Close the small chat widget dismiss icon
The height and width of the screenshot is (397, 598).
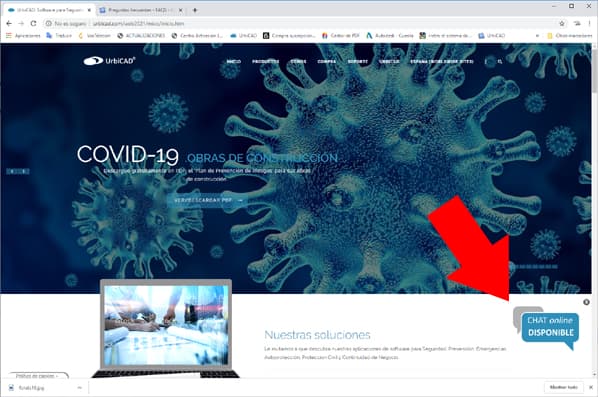[586, 302]
